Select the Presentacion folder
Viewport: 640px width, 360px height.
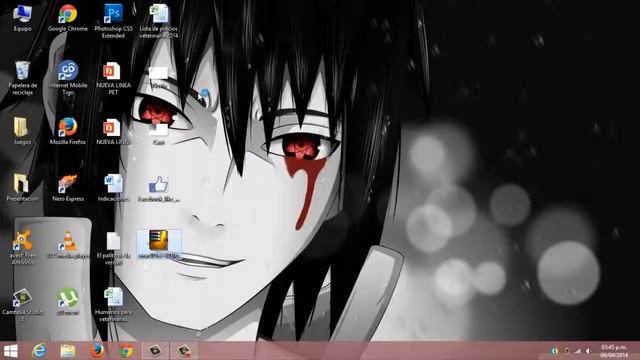click(22, 188)
